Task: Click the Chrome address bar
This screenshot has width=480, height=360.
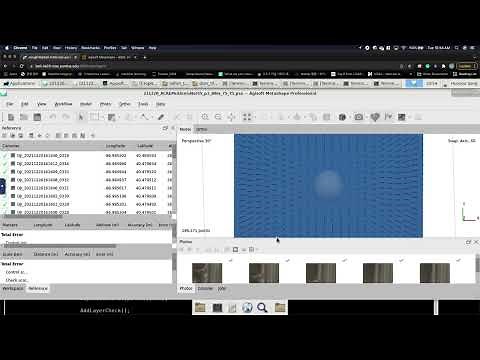Action: [x=213, y=66]
